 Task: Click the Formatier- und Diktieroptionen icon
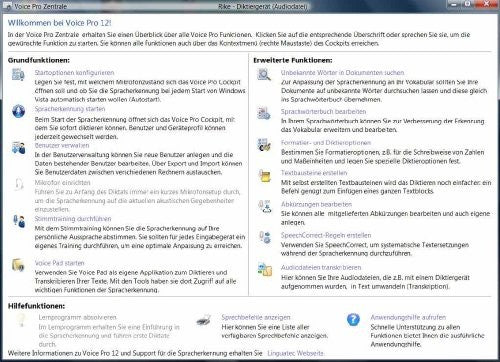[x=264, y=145]
